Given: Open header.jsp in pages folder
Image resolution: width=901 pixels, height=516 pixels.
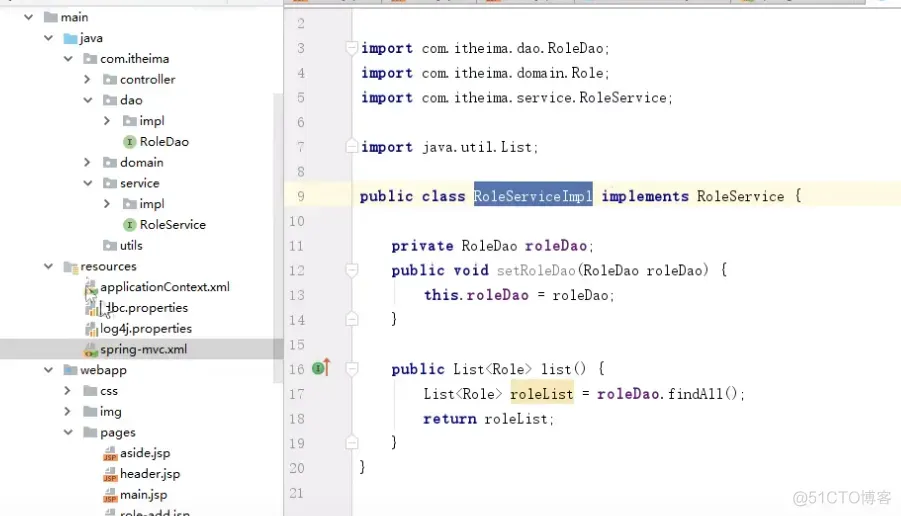Looking at the screenshot, I should 149,473.
